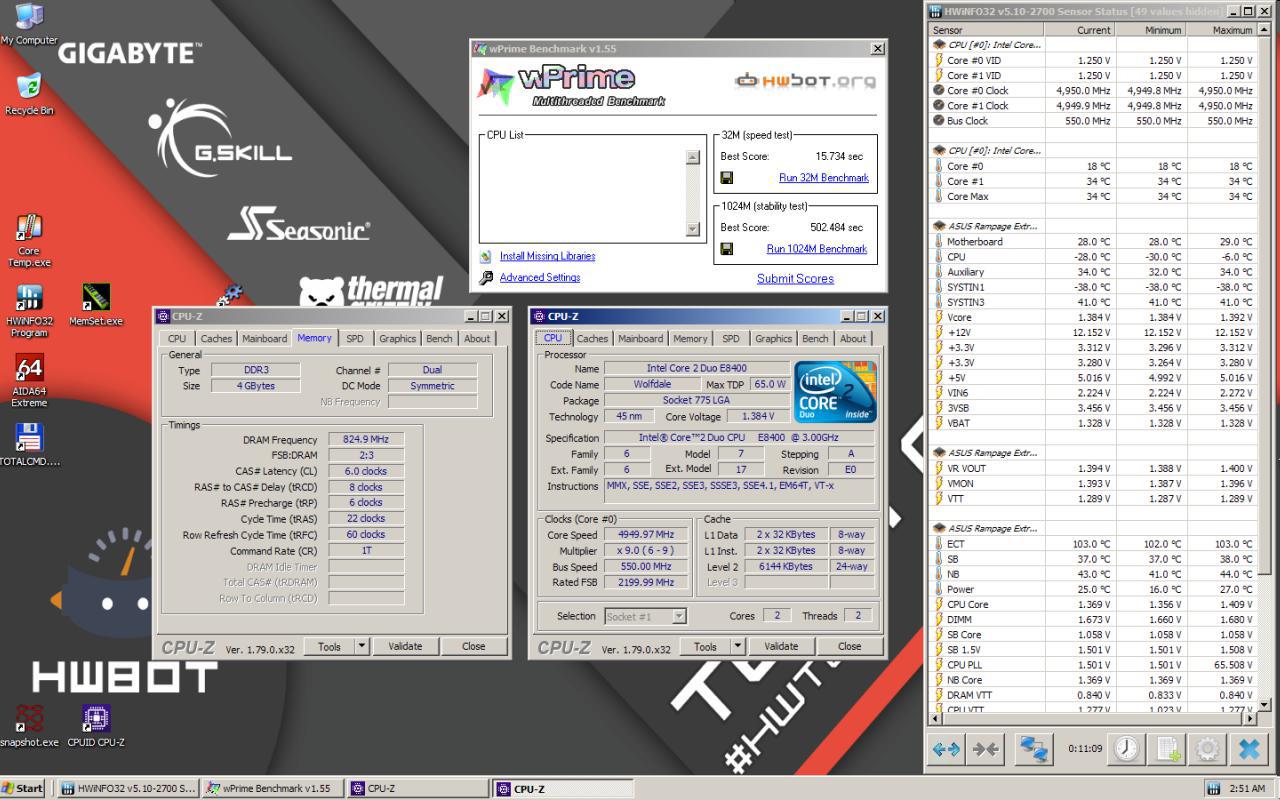Click the Advanced Settings wrench icon
This screenshot has width=1280, height=800.
pos(486,278)
